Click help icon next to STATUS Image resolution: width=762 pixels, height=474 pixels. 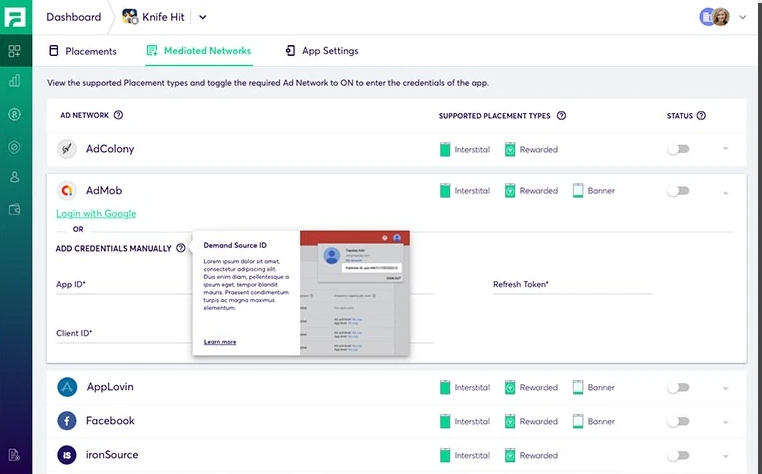[x=701, y=116]
